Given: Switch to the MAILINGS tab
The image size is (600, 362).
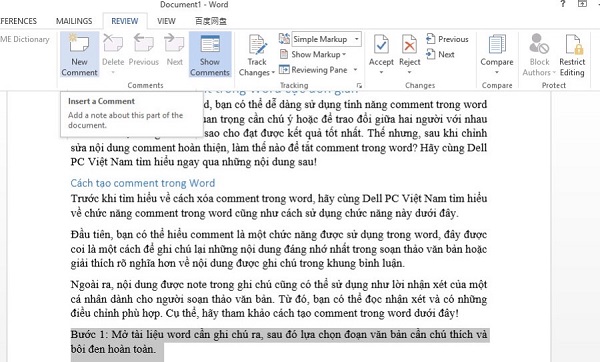Looking at the screenshot, I should [x=74, y=21].
